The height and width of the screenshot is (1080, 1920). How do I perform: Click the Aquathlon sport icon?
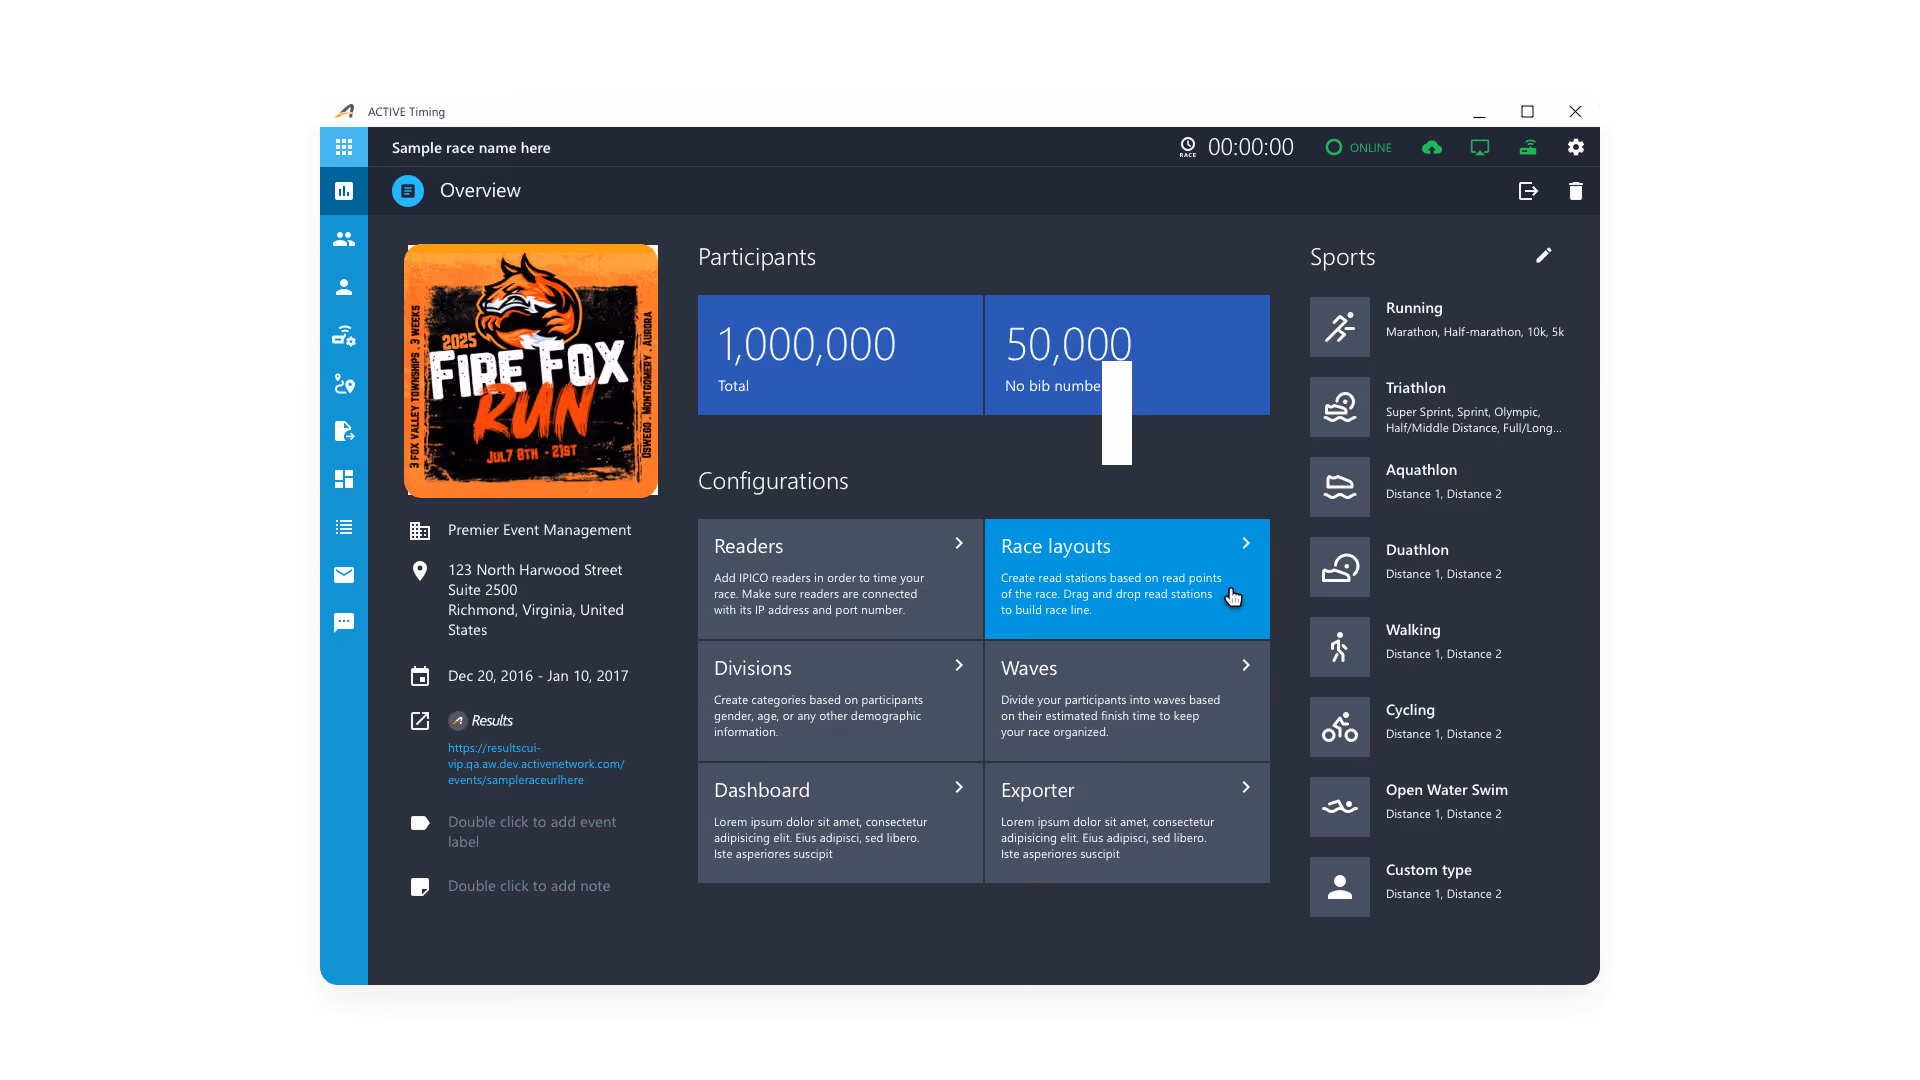(x=1340, y=487)
